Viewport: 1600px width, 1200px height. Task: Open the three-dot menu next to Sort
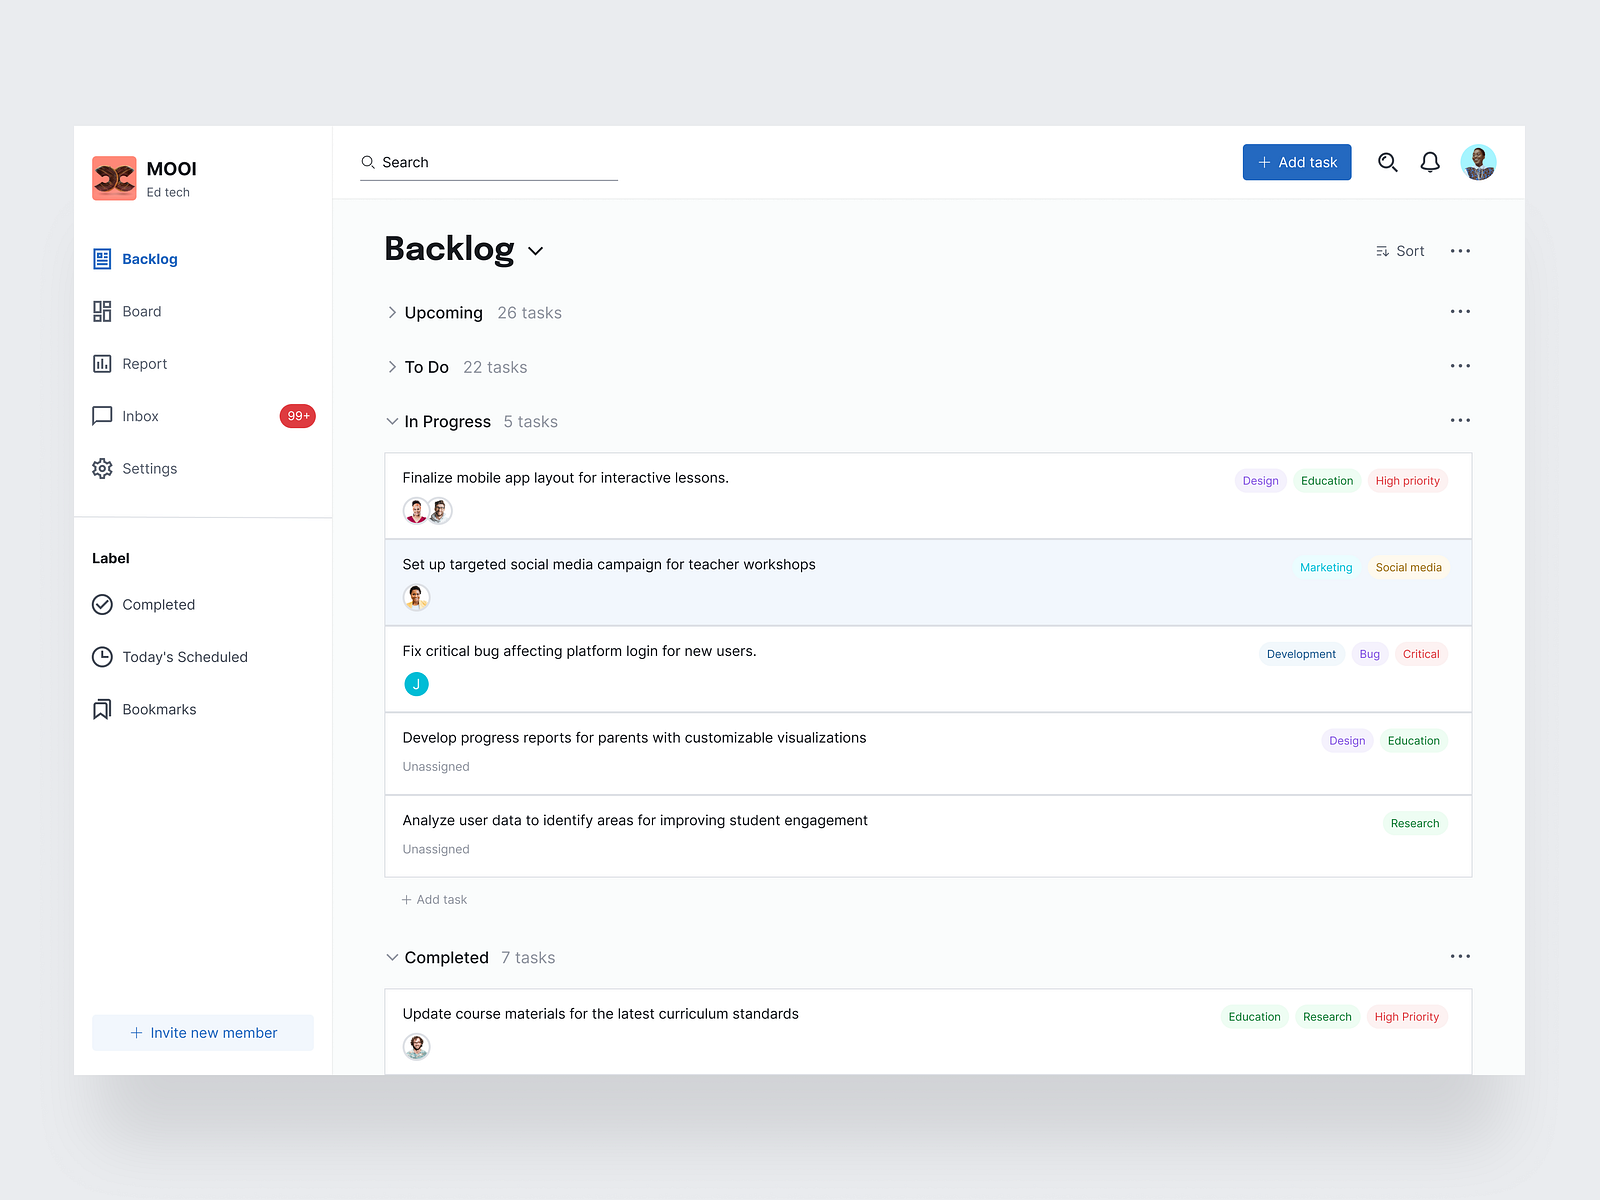tap(1460, 251)
